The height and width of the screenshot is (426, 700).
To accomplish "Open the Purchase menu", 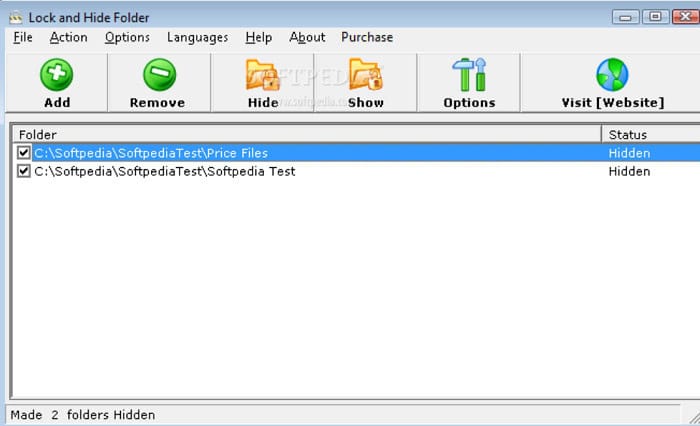I will coord(367,38).
